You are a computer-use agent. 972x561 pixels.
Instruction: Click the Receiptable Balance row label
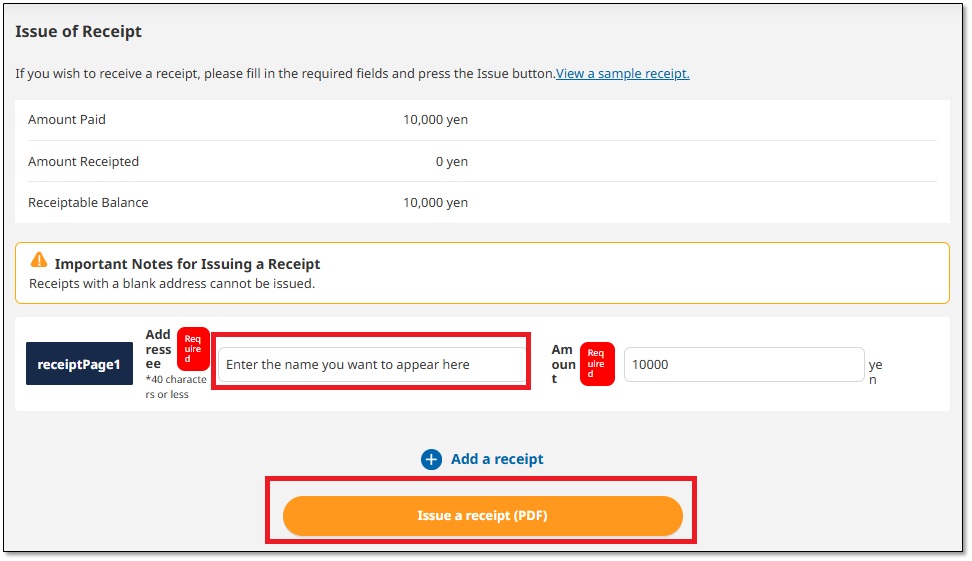coord(88,203)
